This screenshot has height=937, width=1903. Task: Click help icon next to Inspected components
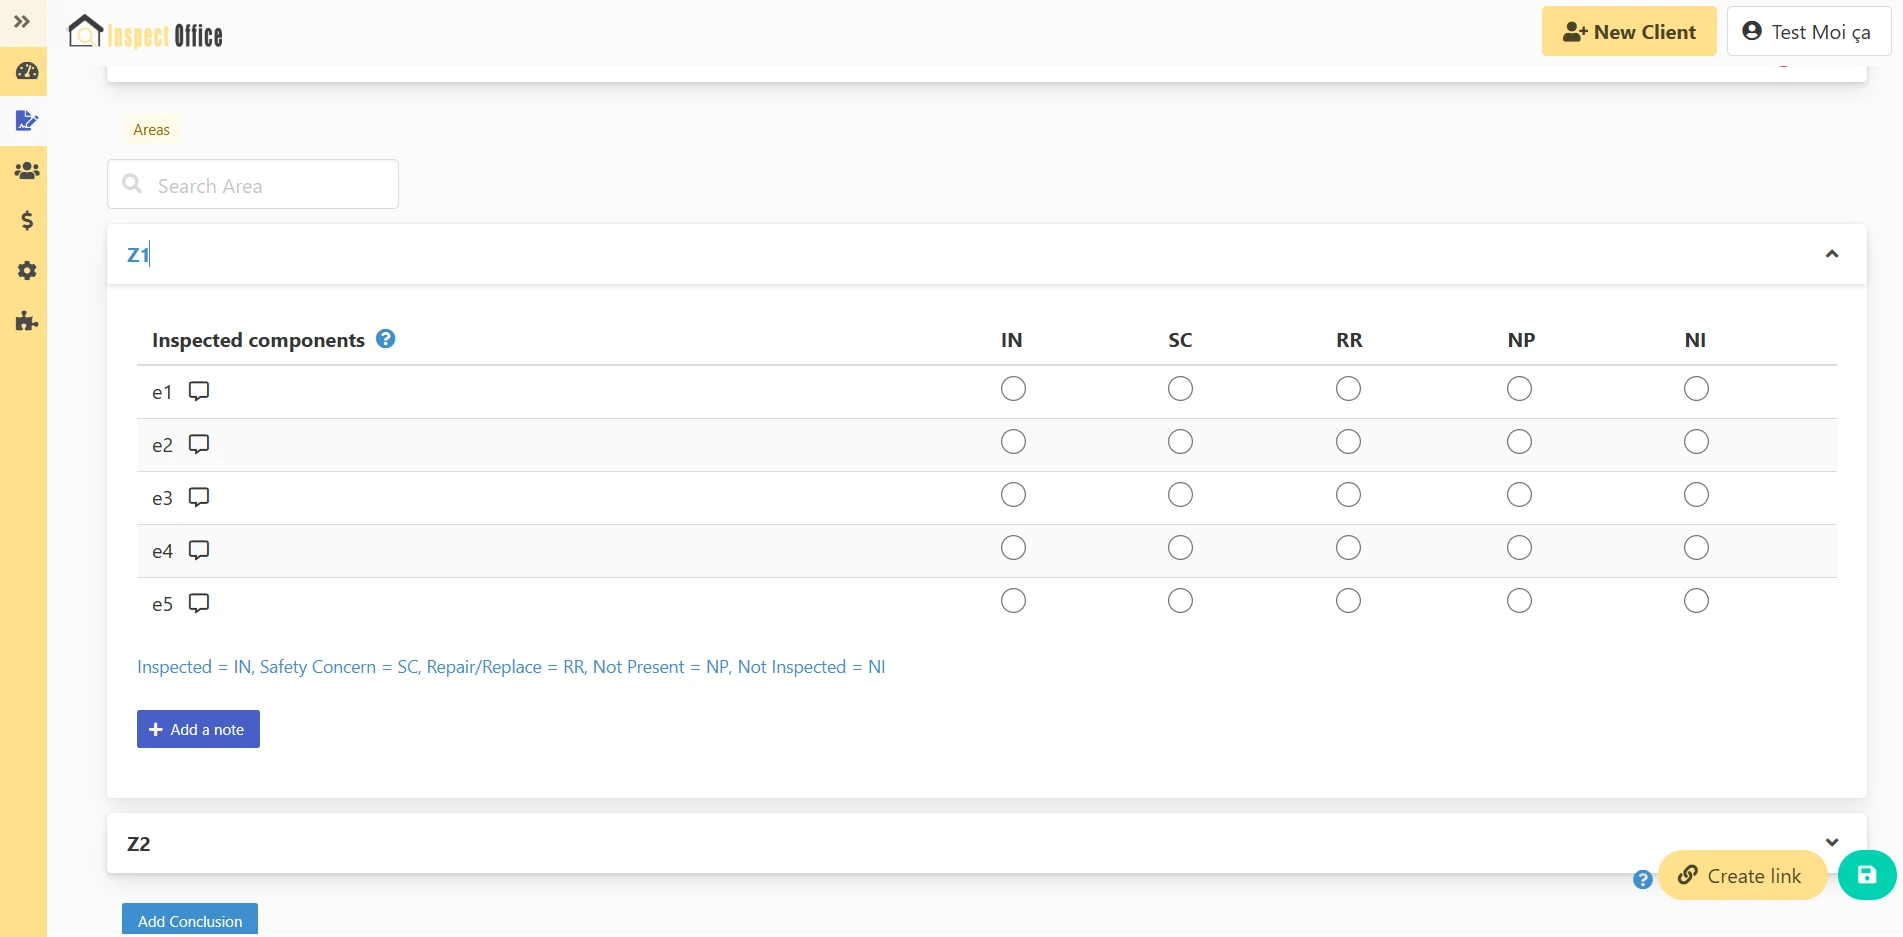[x=386, y=339]
